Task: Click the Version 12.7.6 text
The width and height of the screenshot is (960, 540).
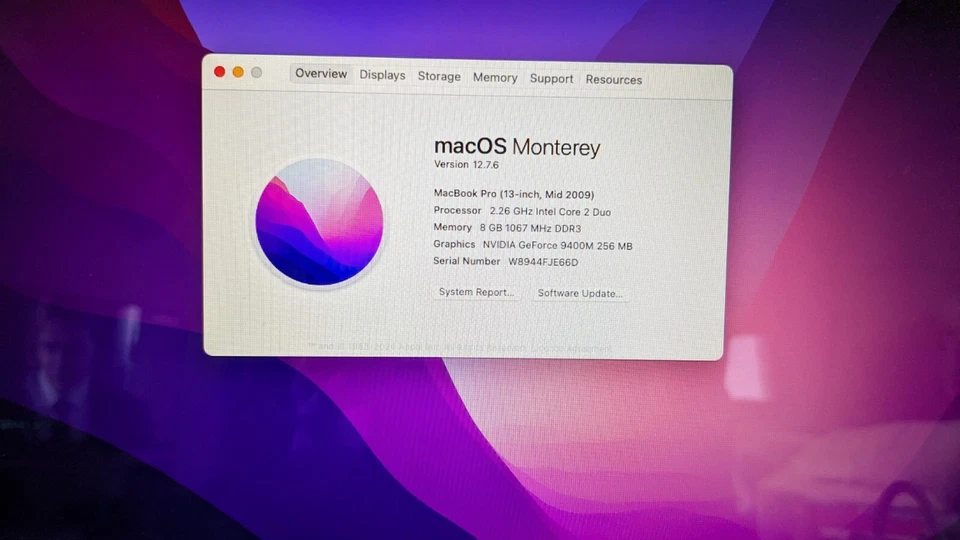Action: [x=466, y=165]
